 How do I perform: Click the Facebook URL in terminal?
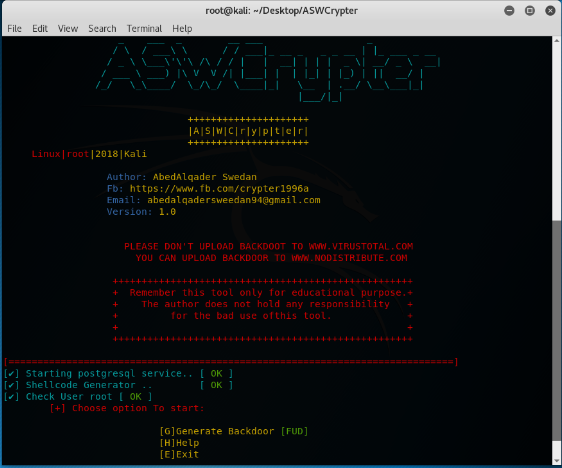pos(219,188)
